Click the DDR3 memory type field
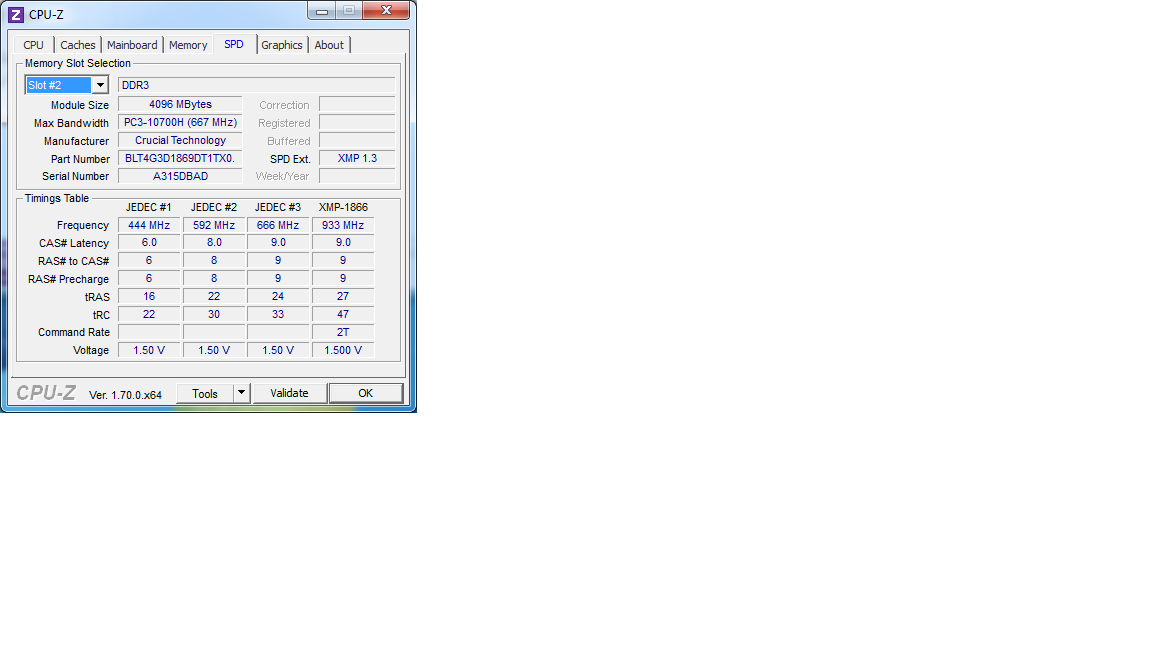1152x648 pixels. point(256,85)
